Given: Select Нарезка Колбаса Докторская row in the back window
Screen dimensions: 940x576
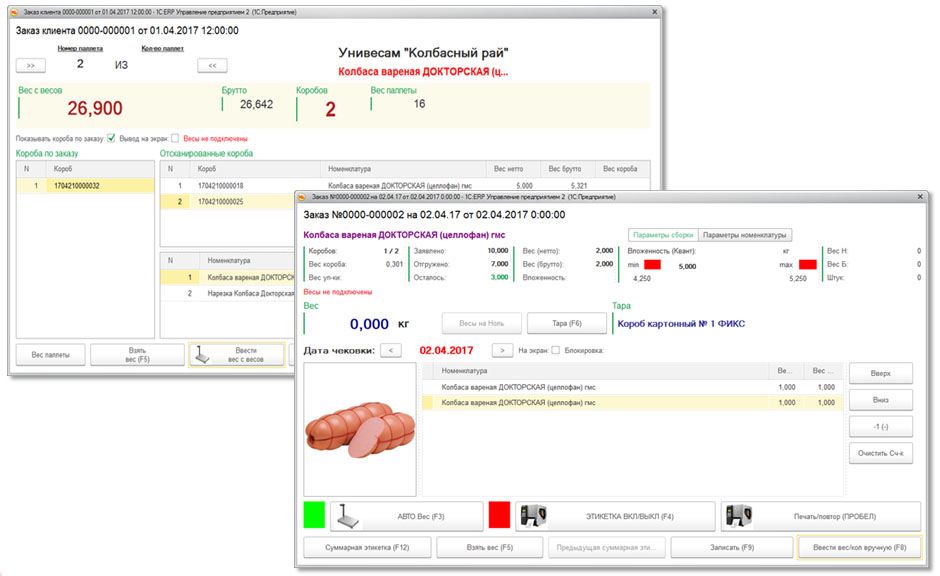Looking at the screenshot, I should [228, 294].
